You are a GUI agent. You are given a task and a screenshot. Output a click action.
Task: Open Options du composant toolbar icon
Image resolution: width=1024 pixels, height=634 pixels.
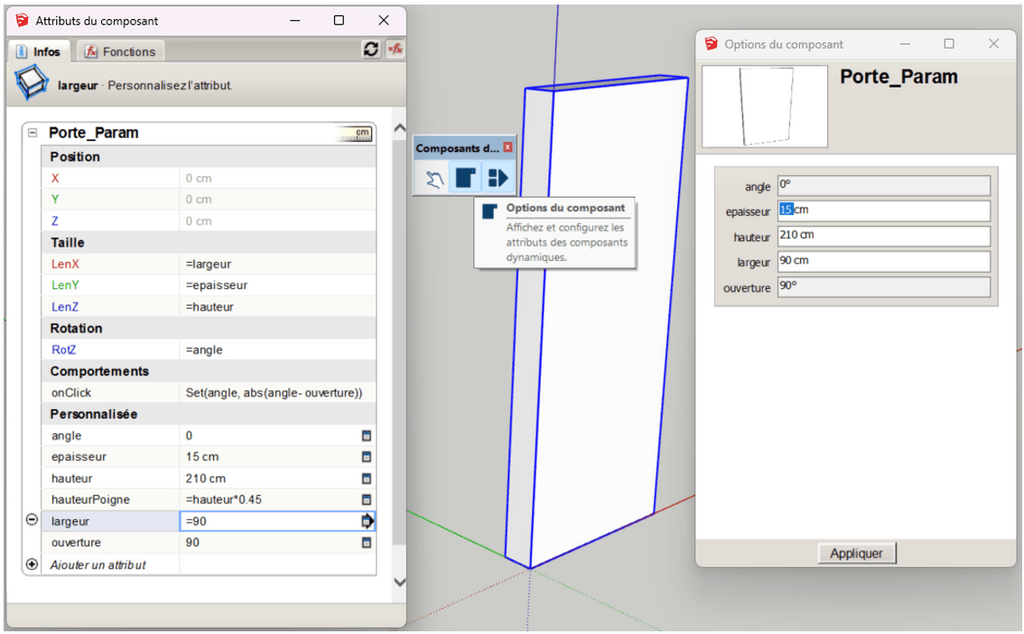[465, 179]
